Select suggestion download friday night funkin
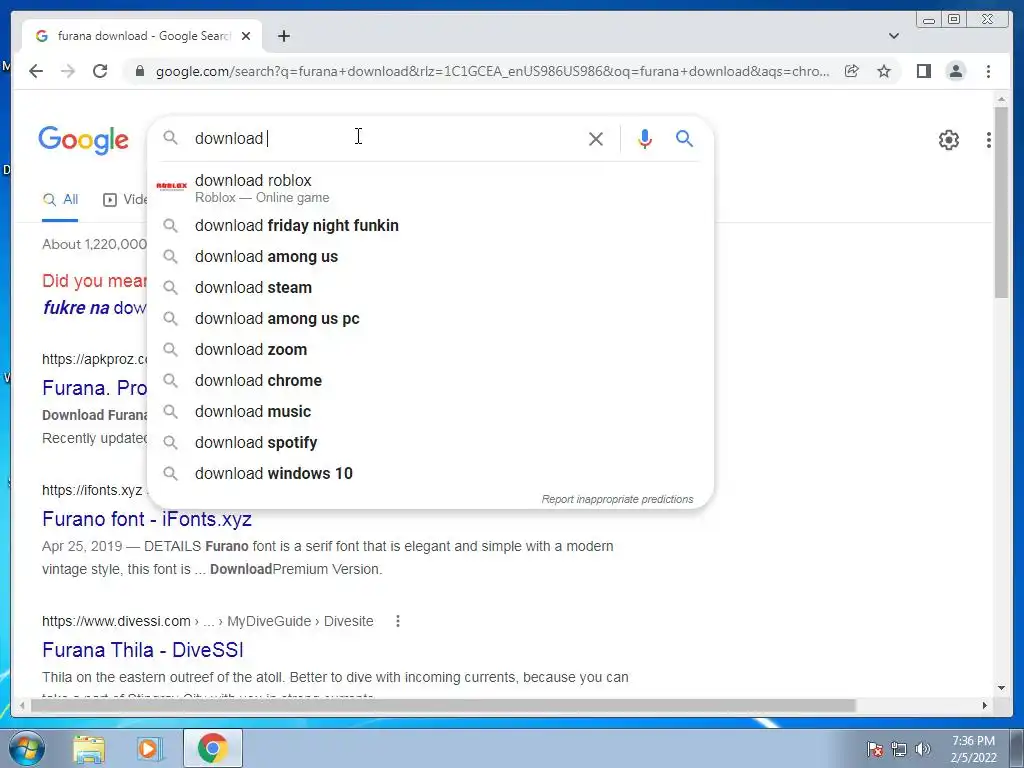 tap(431, 225)
